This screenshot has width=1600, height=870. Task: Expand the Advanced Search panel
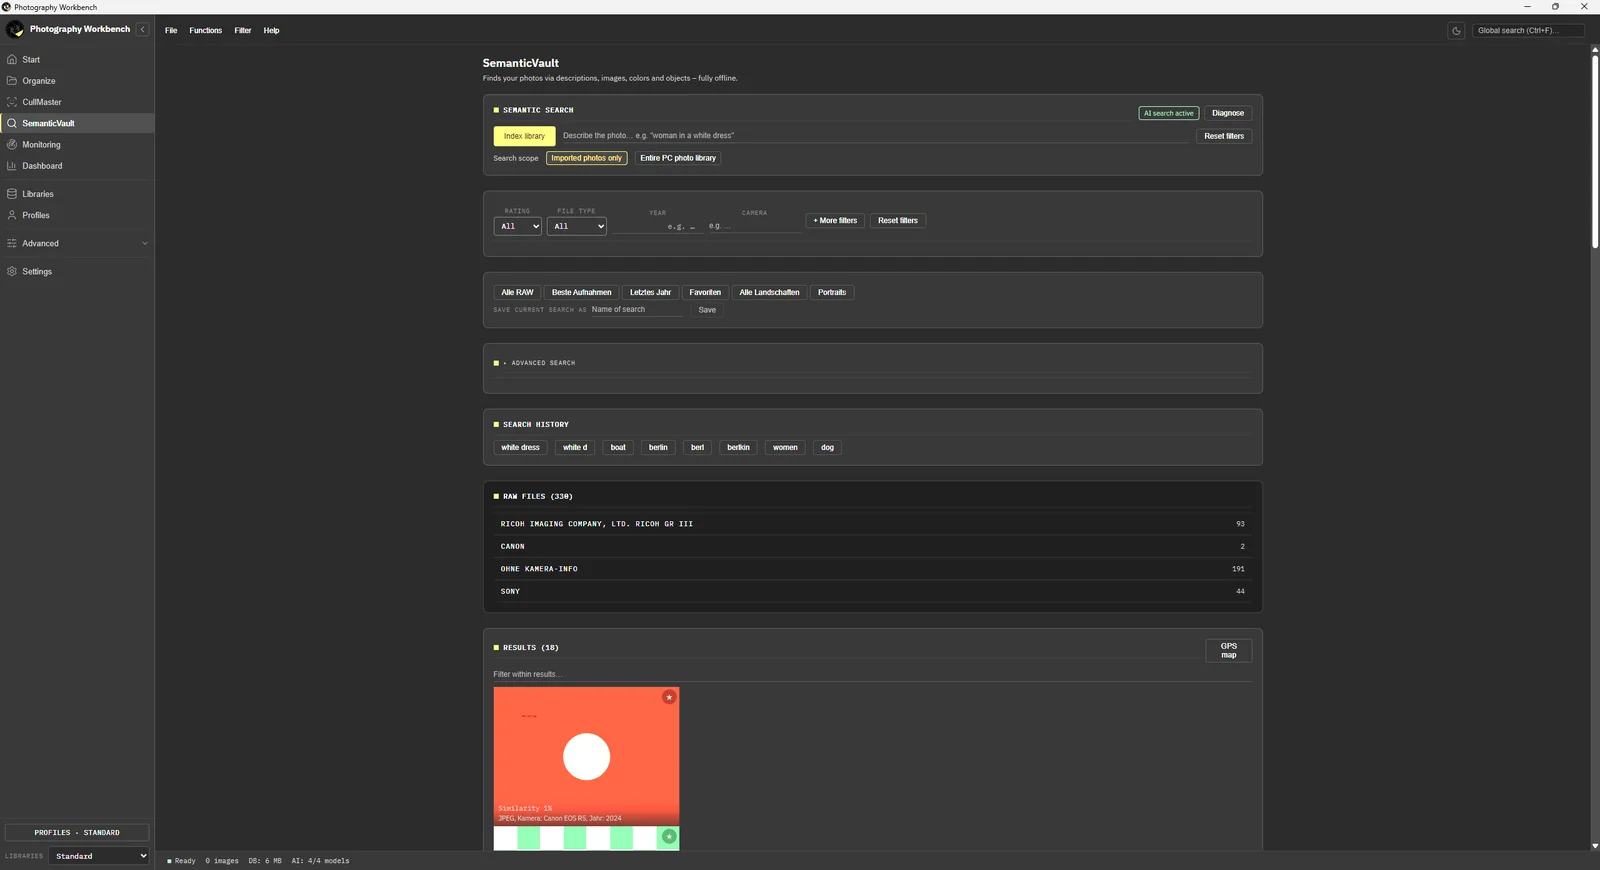(x=539, y=363)
